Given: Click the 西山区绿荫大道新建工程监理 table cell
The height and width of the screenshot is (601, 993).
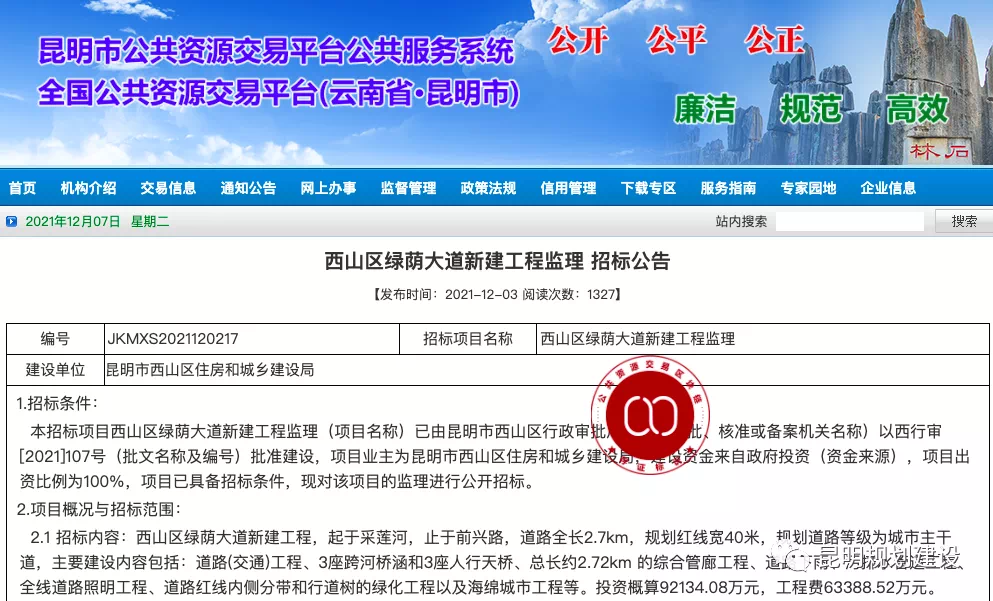Looking at the screenshot, I should click(762, 339).
